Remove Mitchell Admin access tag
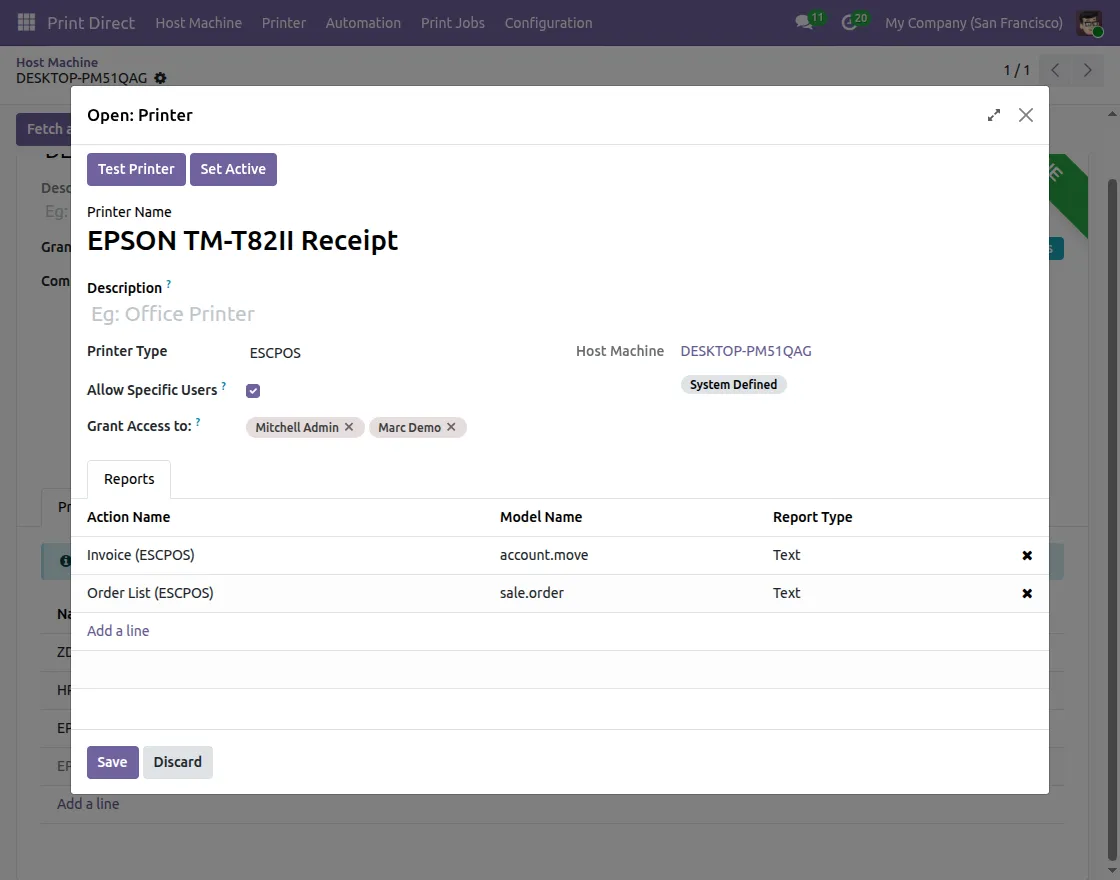This screenshot has width=1120, height=880. [x=349, y=427]
